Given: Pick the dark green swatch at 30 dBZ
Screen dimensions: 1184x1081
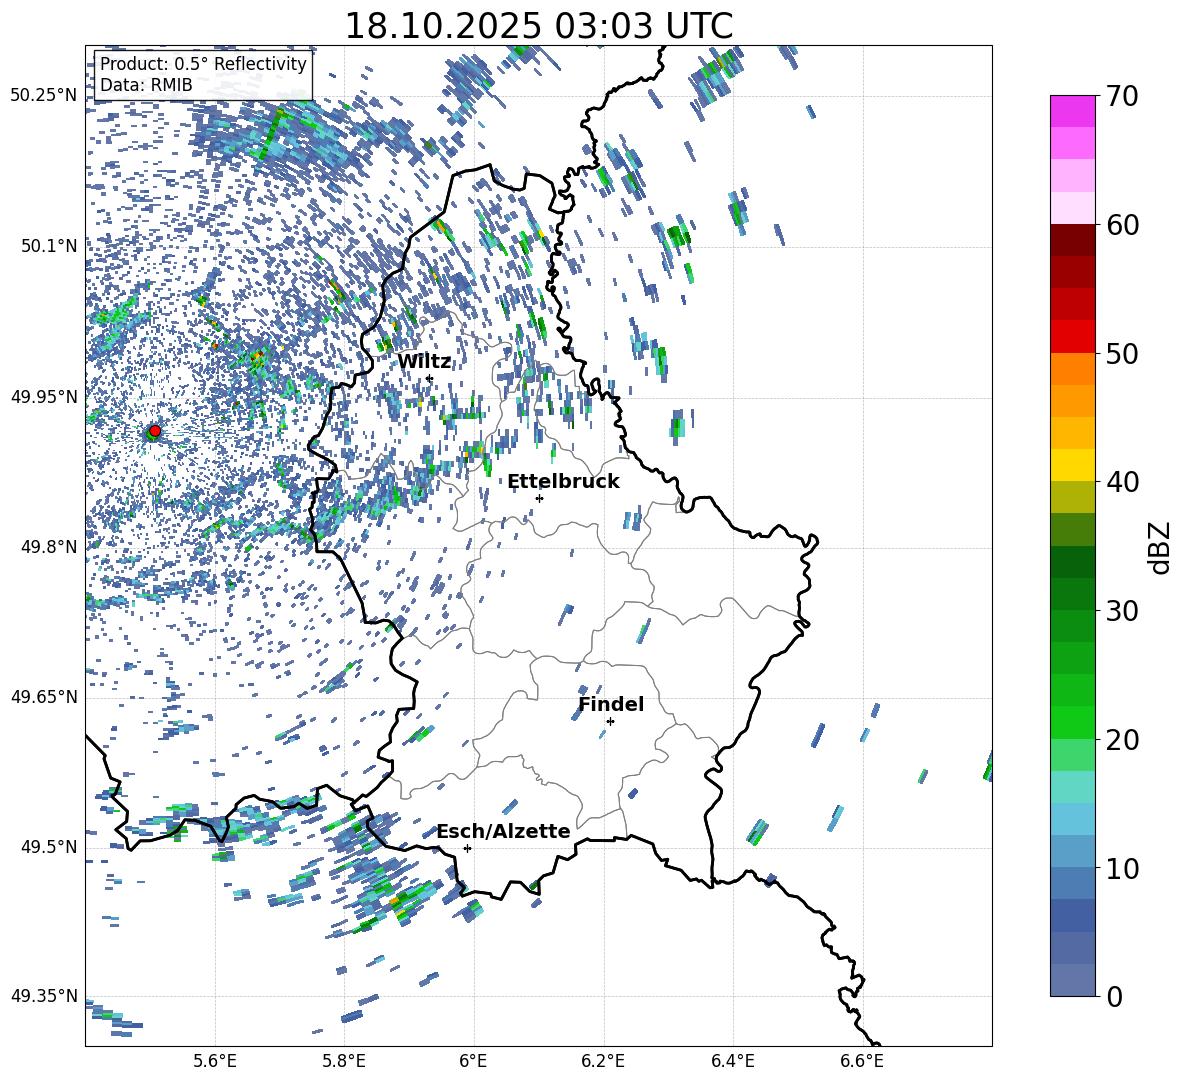Looking at the screenshot, I should point(1072,594).
